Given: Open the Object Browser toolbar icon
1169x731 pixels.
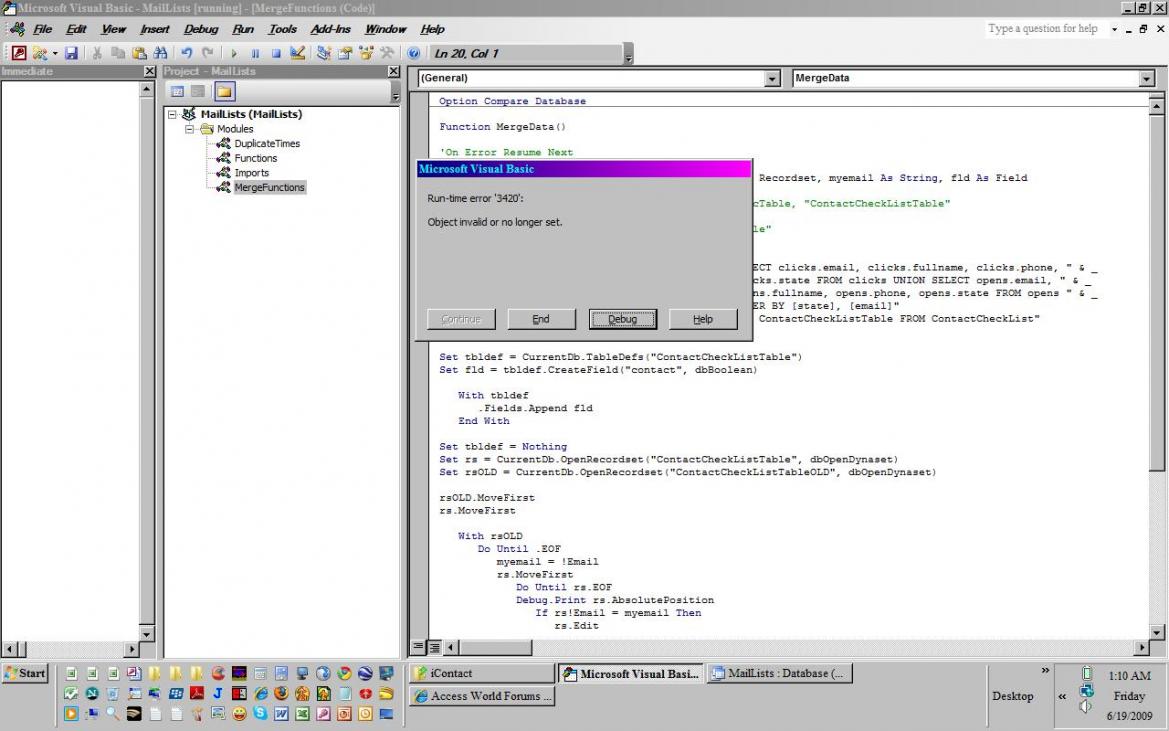Looking at the screenshot, I should (366, 53).
